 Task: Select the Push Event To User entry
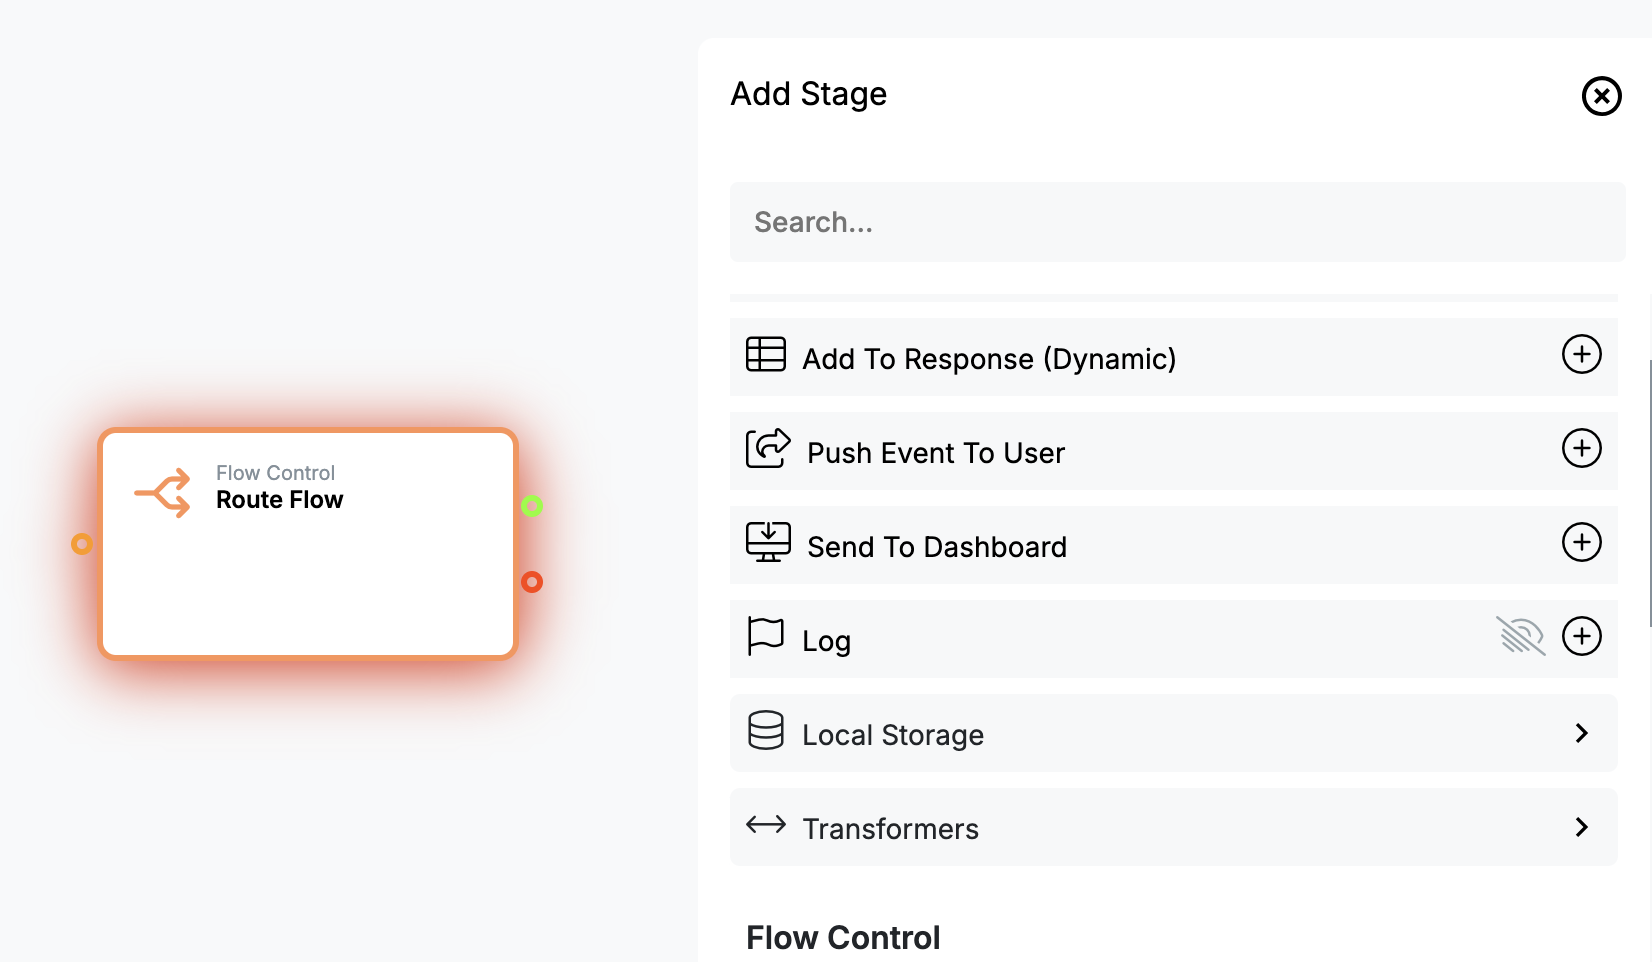(x=1174, y=451)
